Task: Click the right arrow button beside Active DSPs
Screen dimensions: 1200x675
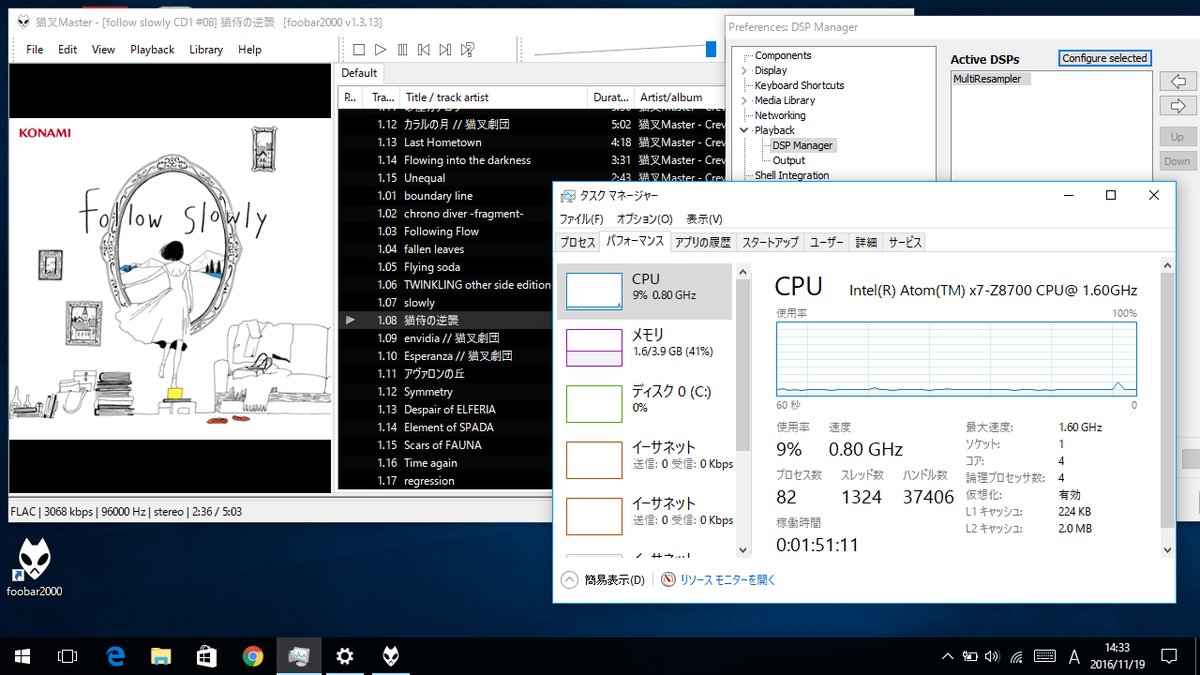Action: pyautogui.click(x=1177, y=106)
